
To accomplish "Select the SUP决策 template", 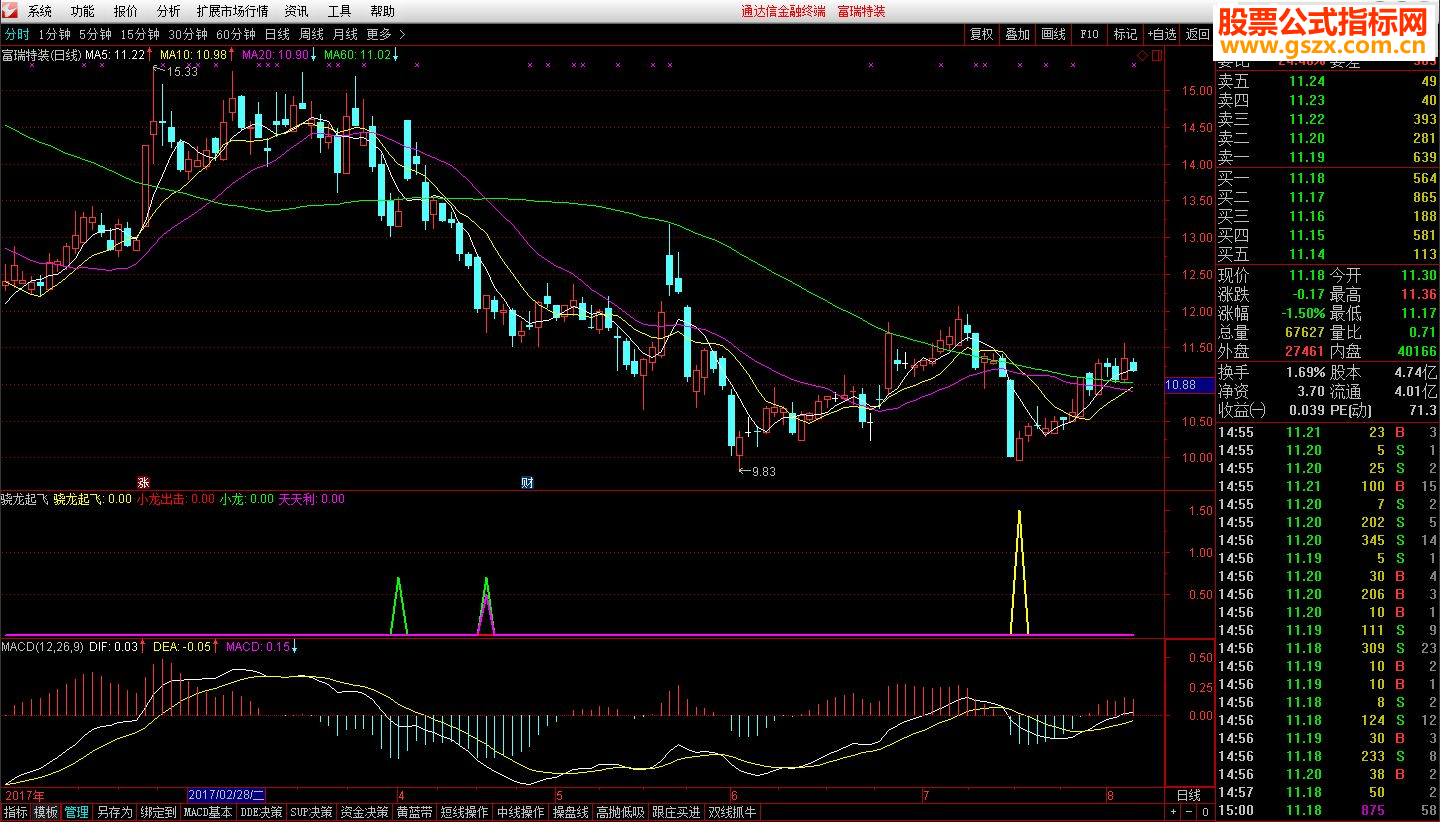I will tap(312, 813).
